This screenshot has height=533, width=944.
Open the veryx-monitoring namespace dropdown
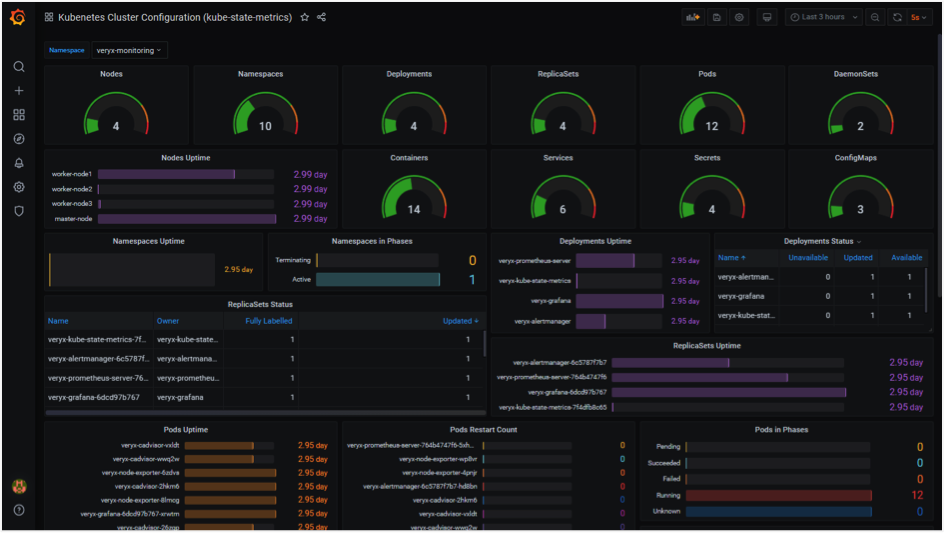click(129, 51)
